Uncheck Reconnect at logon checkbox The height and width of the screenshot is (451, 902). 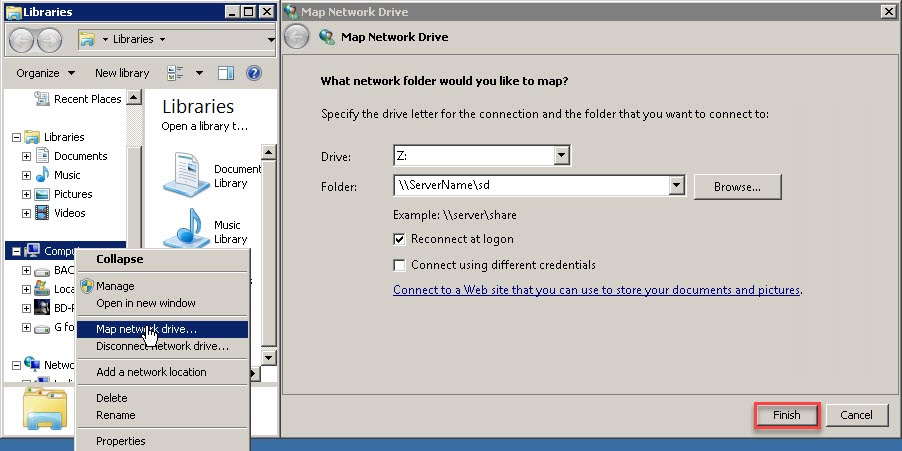400,240
